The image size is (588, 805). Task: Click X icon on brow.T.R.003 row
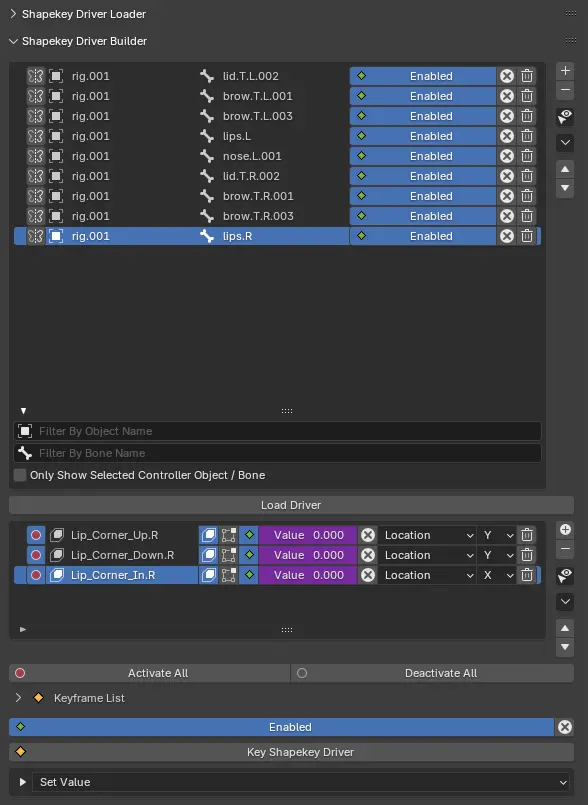(x=507, y=216)
